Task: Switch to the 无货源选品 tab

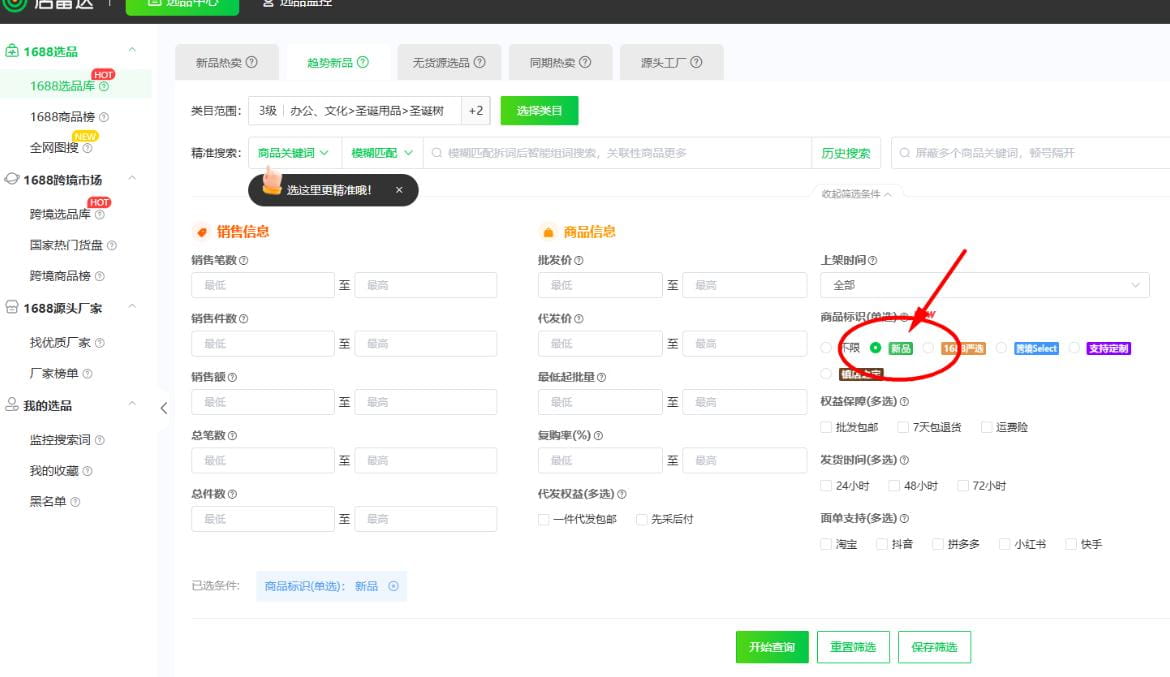Action: pyautogui.click(x=449, y=61)
